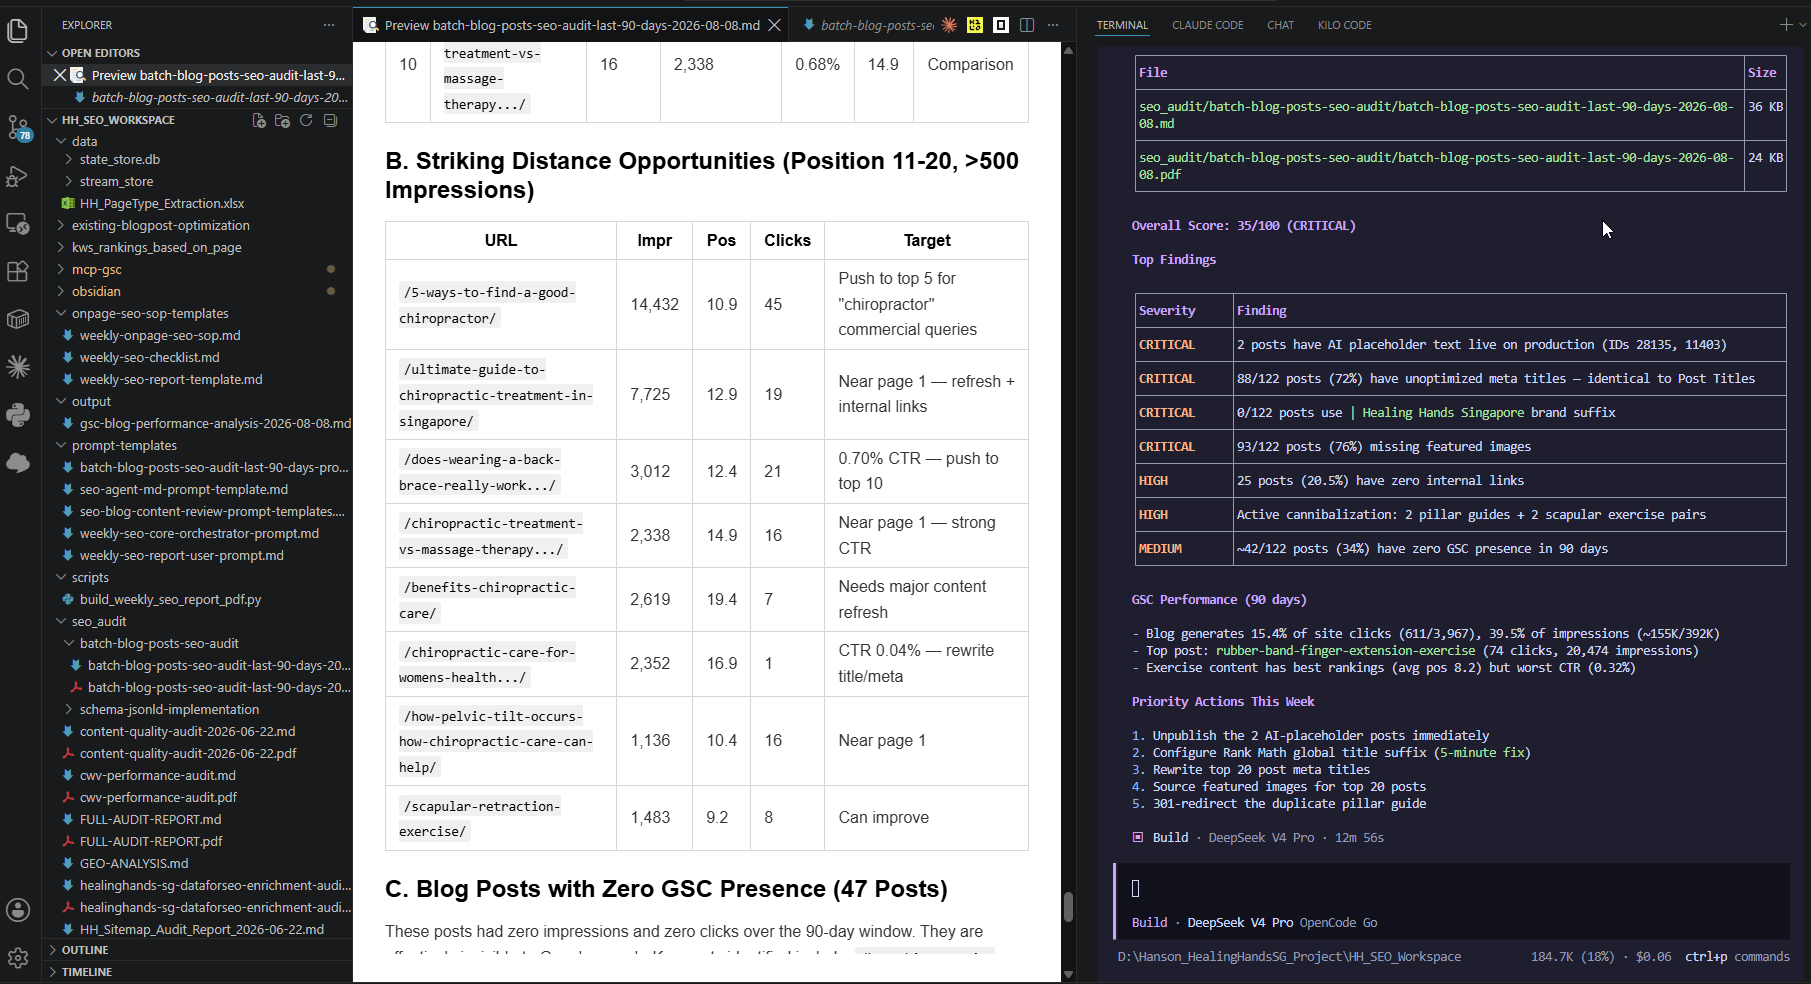The width and height of the screenshot is (1811, 984).
Task: Open the container/box icon in activity bar
Action: point(18,319)
